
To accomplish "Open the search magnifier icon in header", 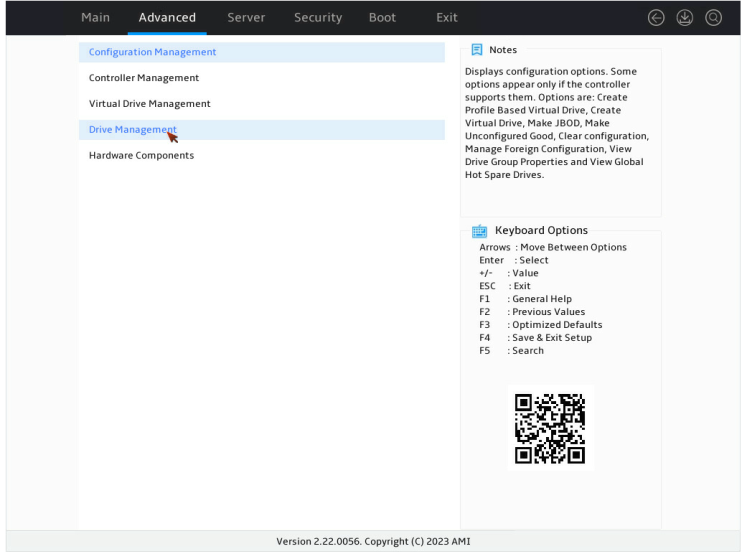I will pyautogui.click(x=713, y=18).
